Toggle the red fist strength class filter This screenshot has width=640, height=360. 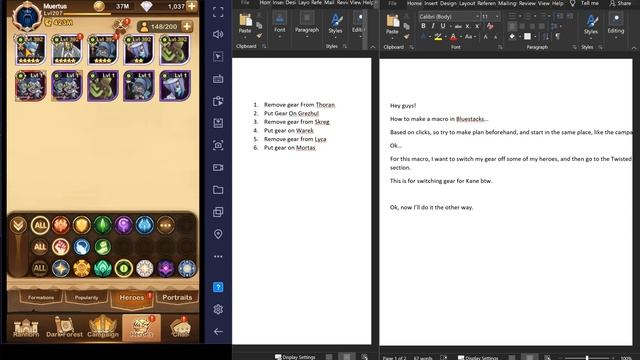point(60,247)
